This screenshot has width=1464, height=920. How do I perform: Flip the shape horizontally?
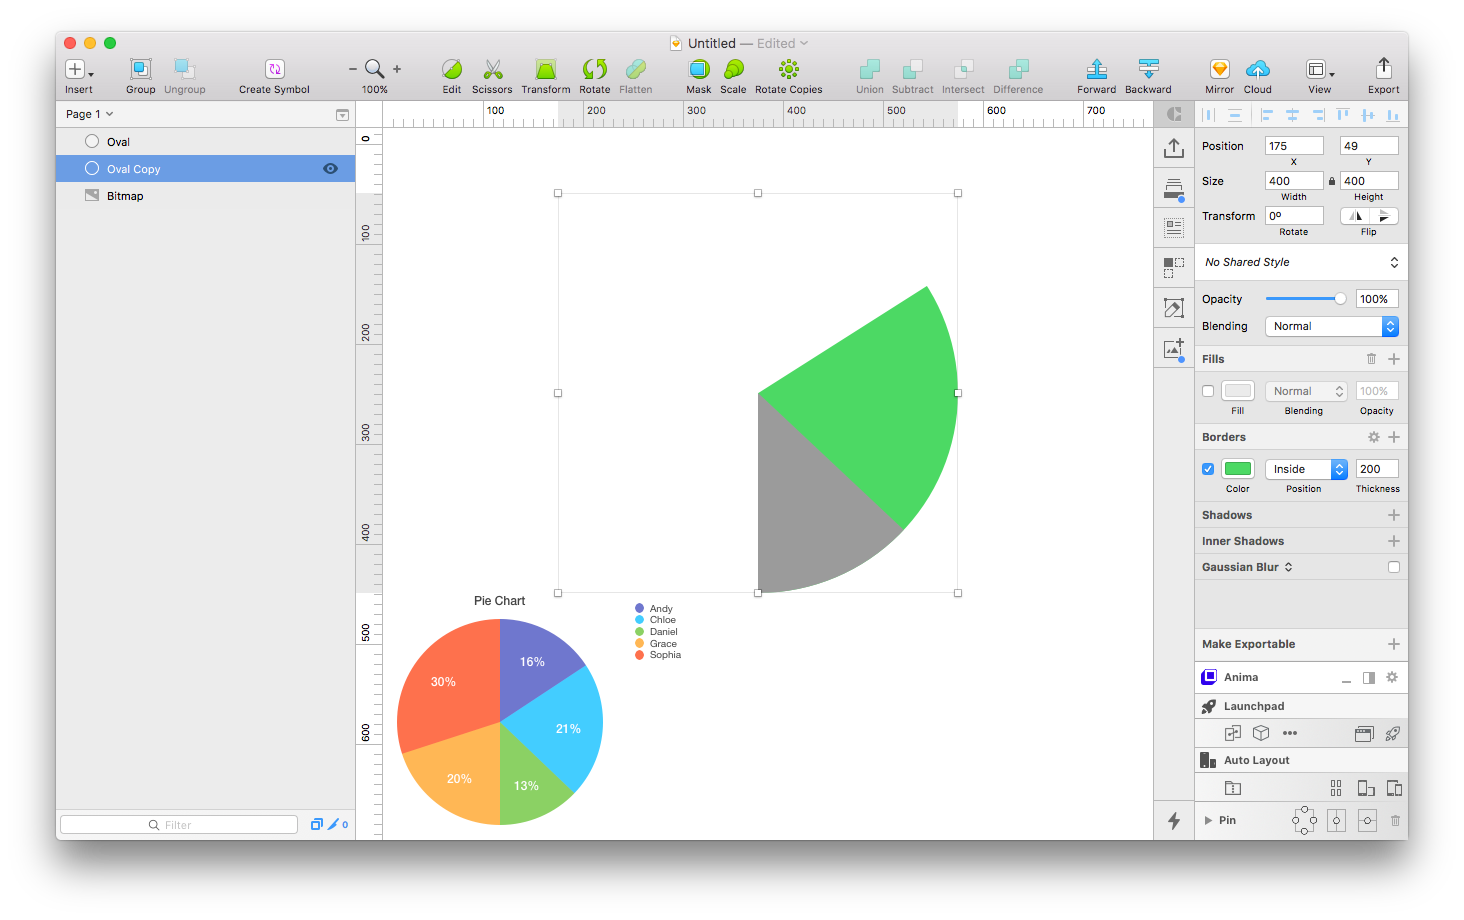coord(1355,216)
